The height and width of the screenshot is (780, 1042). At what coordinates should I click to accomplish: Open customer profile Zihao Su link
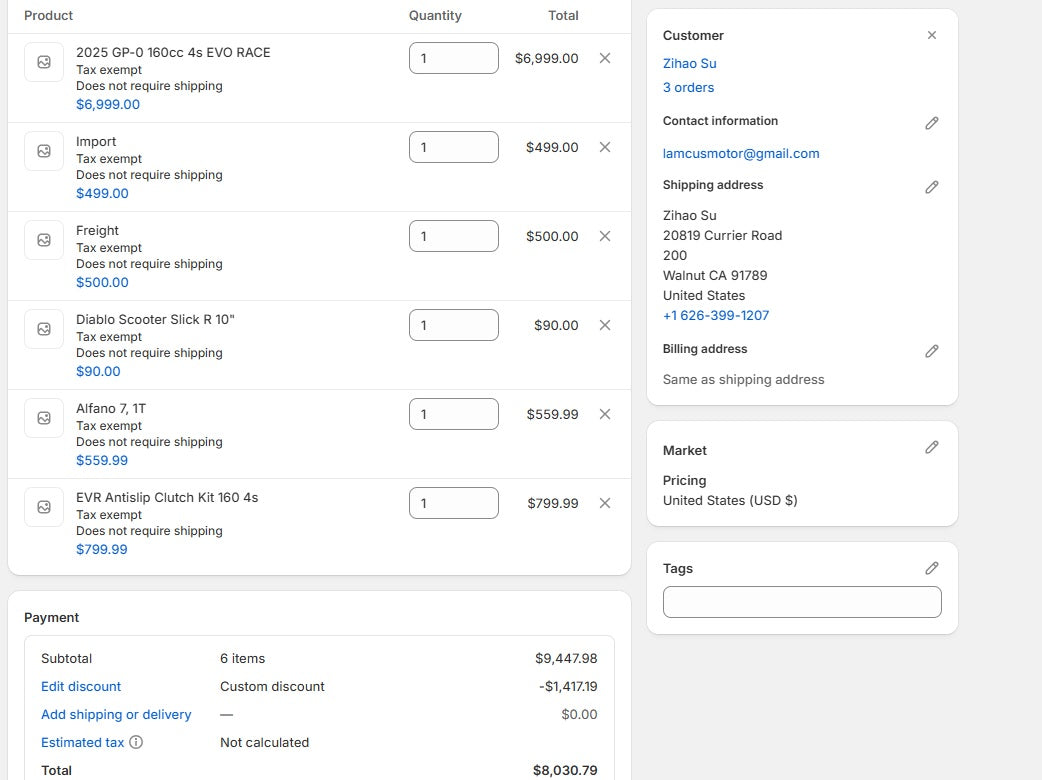689,64
